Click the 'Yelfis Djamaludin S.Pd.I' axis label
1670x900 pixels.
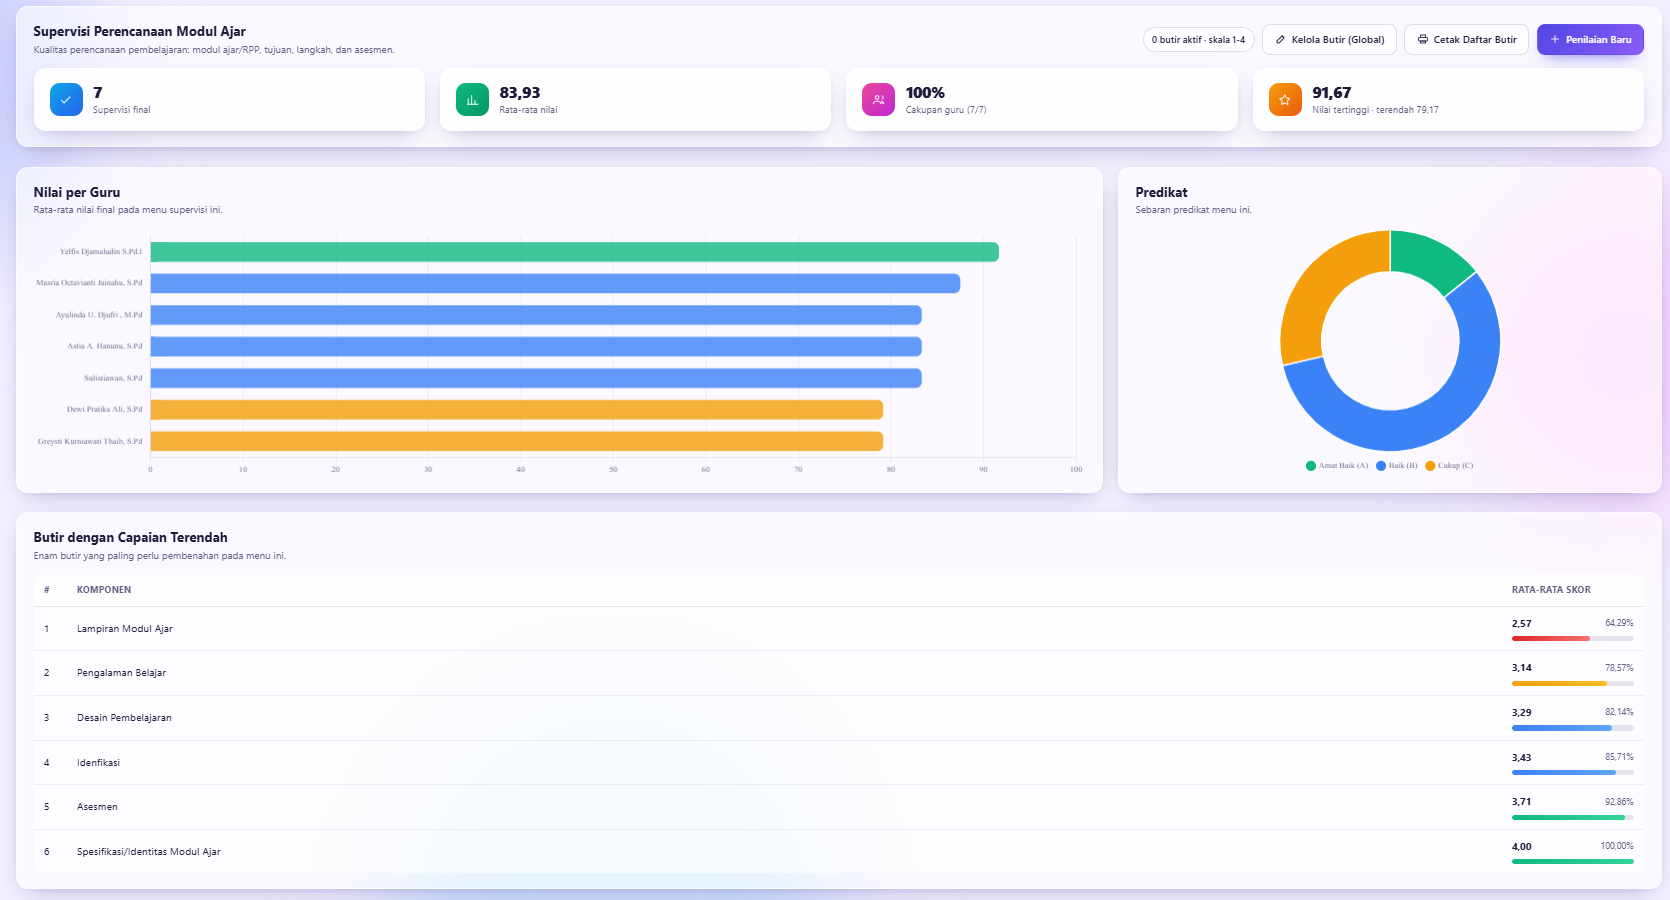coord(101,252)
